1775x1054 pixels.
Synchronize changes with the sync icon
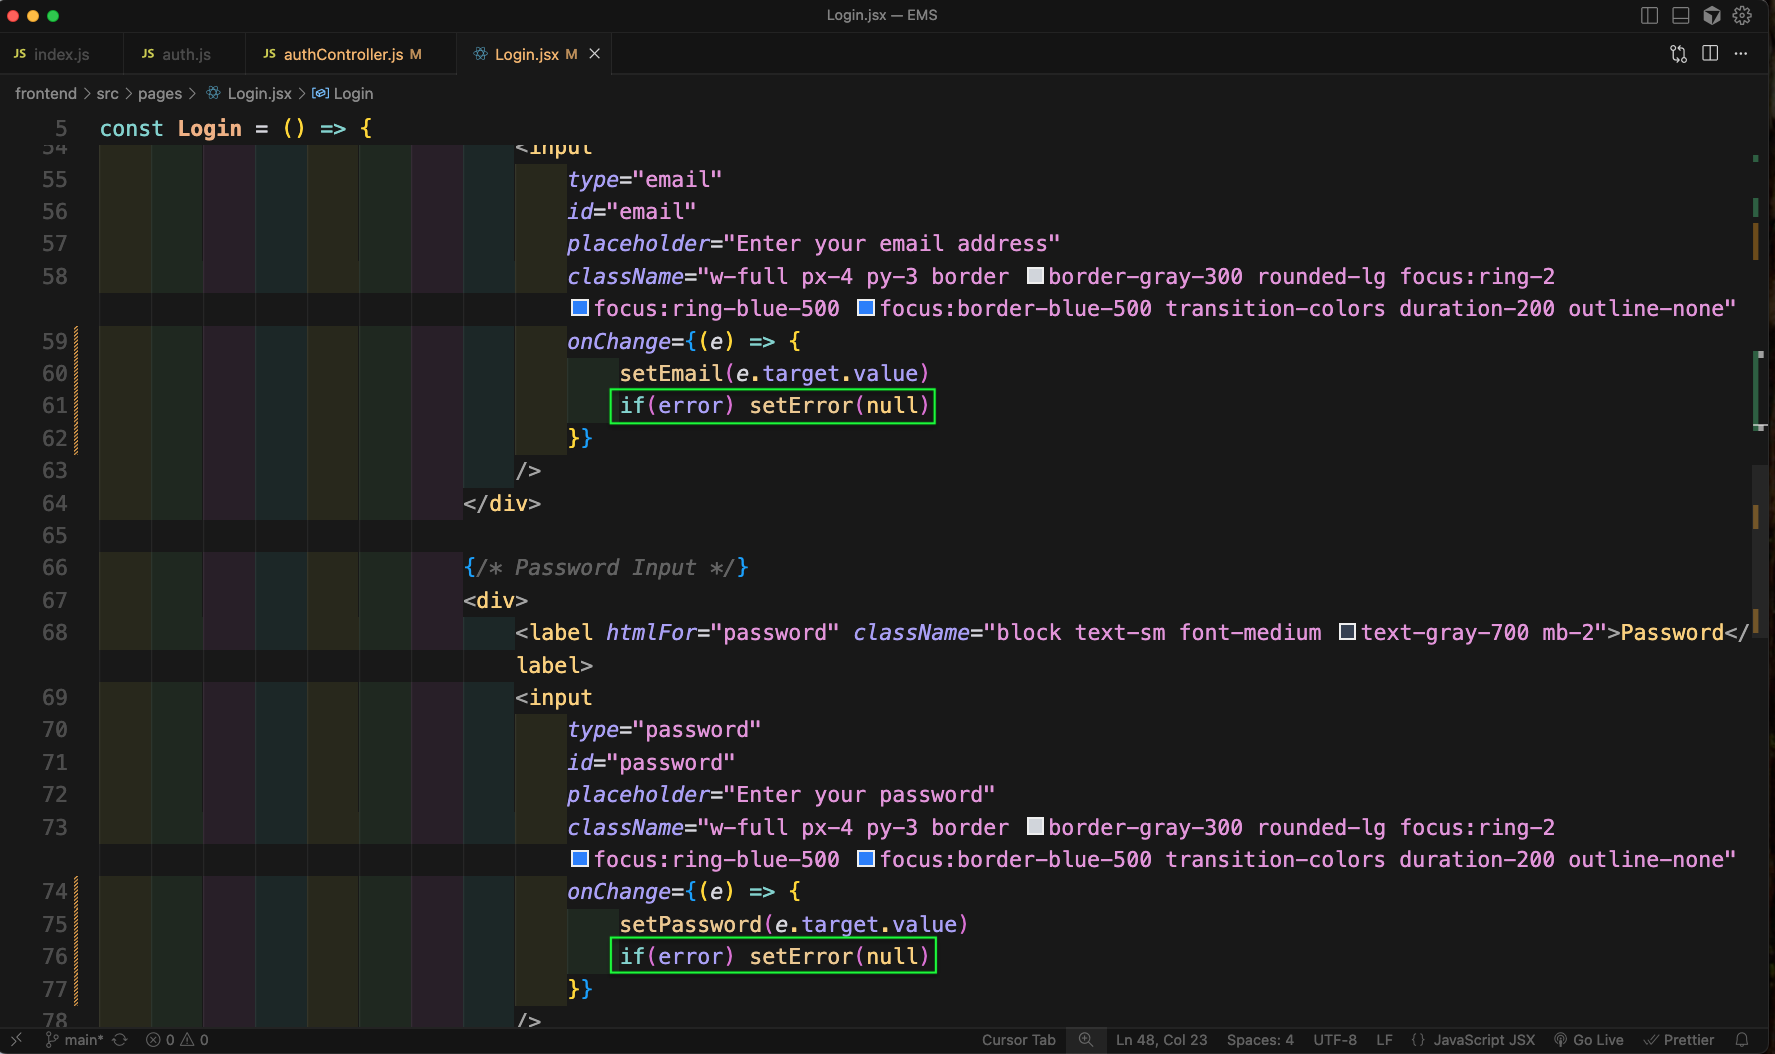click(x=120, y=1040)
